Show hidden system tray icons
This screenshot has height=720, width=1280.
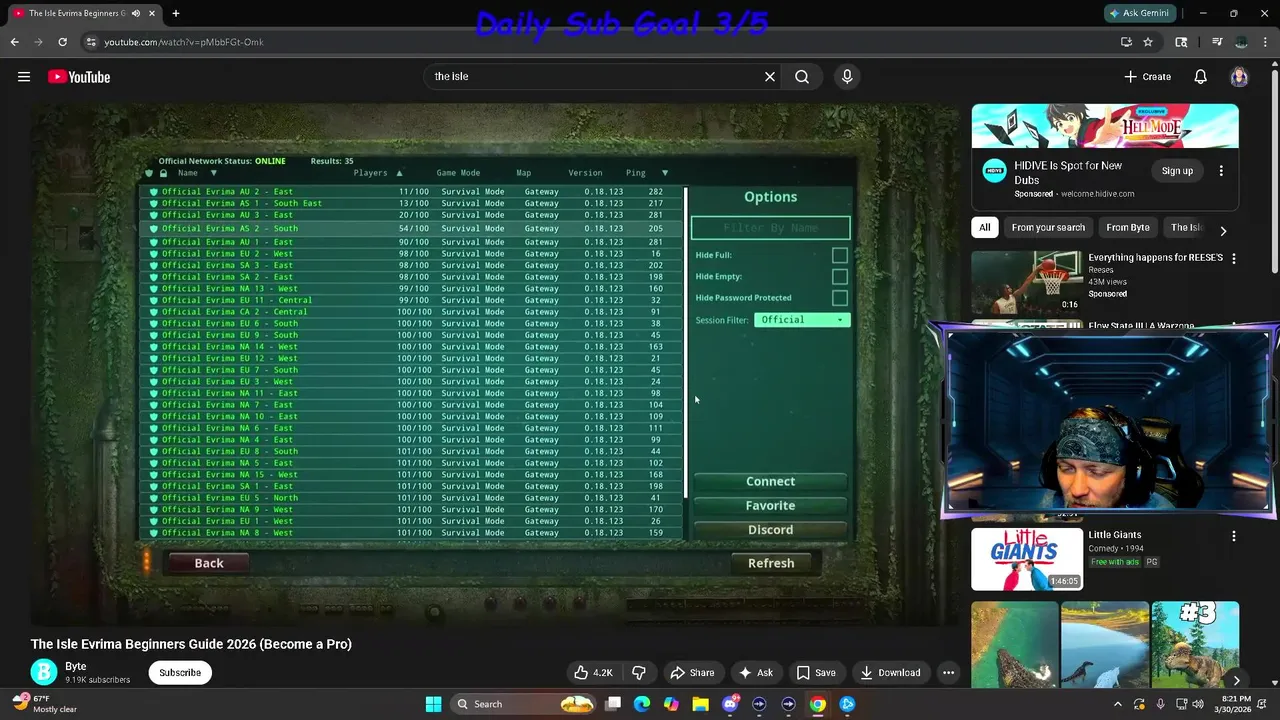pos(1118,704)
